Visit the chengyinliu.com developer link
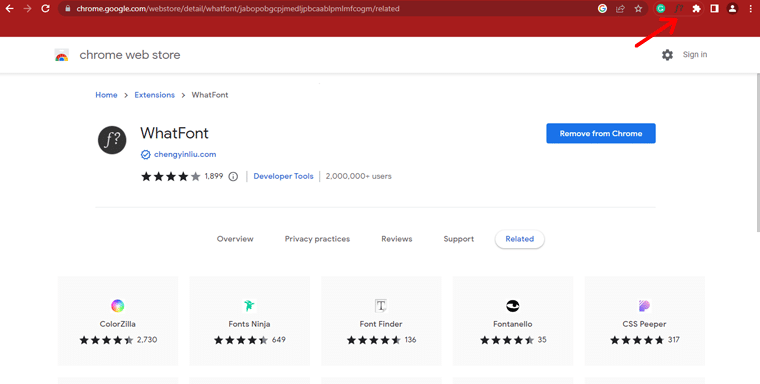Viewport: 760px width, 384px height. point(185,155)
